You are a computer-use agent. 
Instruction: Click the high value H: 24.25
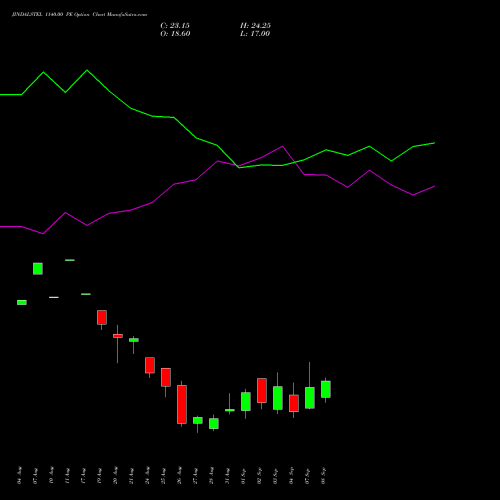point(255,26)
